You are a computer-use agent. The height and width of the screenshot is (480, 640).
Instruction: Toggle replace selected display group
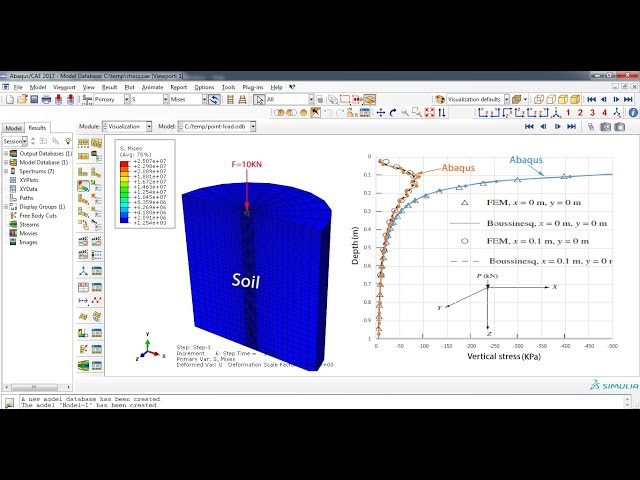[279, 113]
